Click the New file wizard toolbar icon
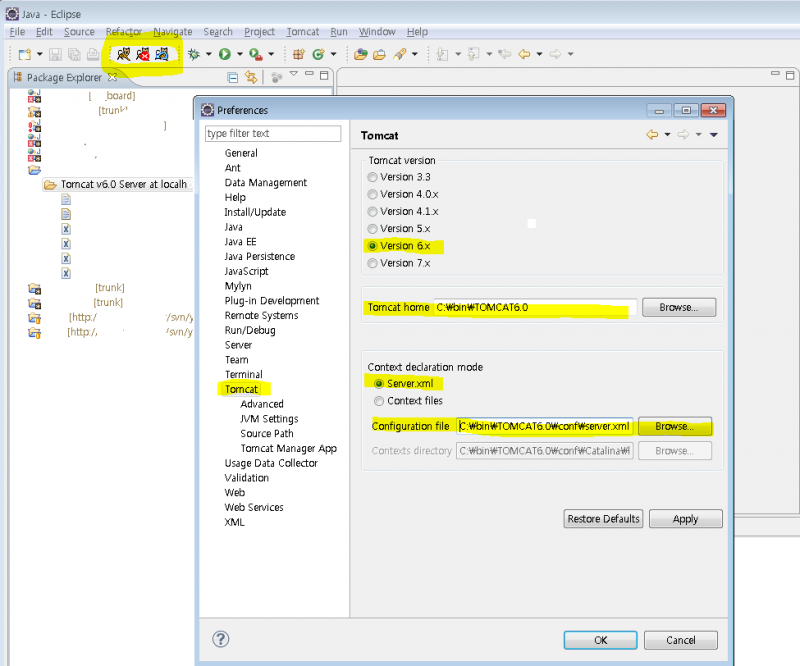Viewport: 800px width, 666px height. click(x=24, y=54)
